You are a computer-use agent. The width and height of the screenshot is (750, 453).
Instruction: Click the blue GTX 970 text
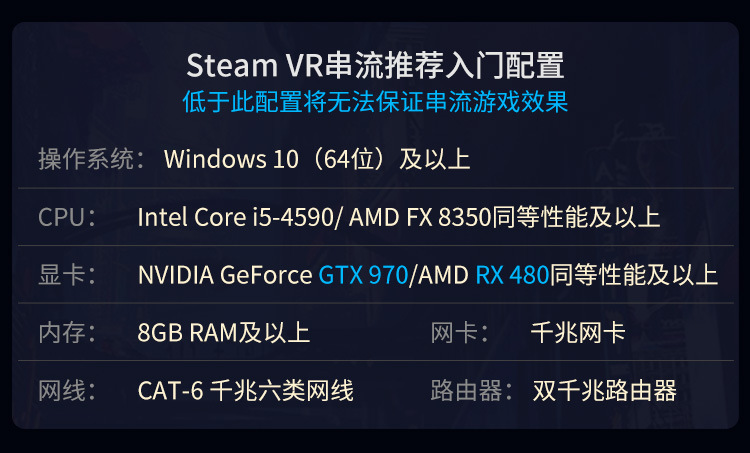(364, 275)
